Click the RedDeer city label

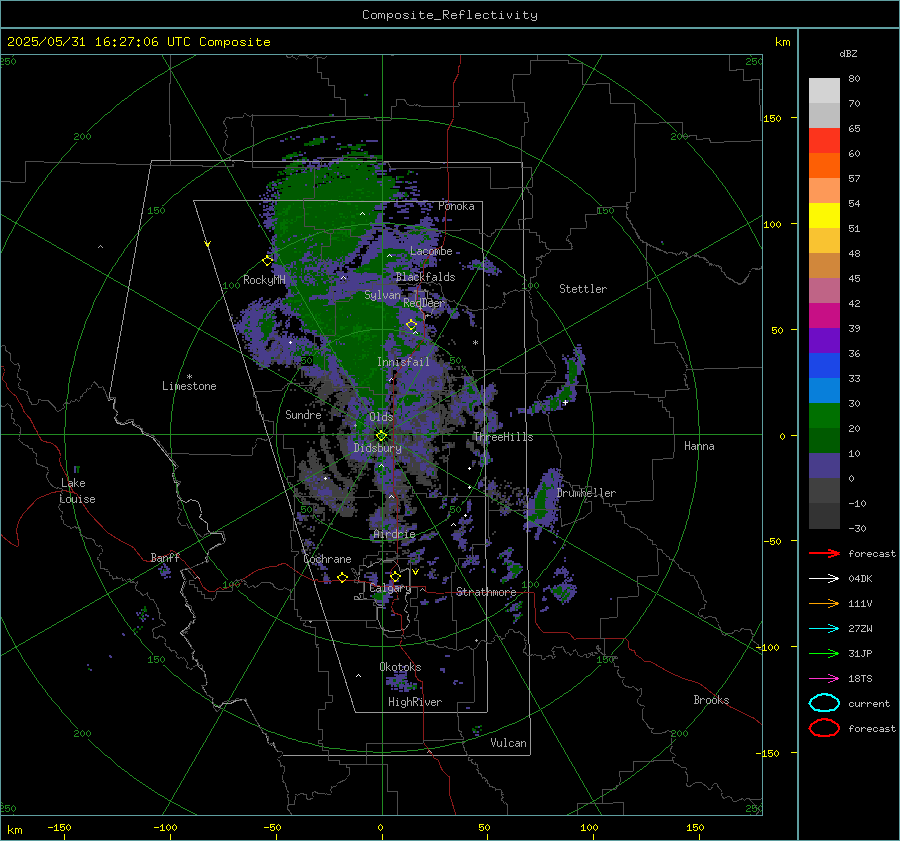(424, 303)
